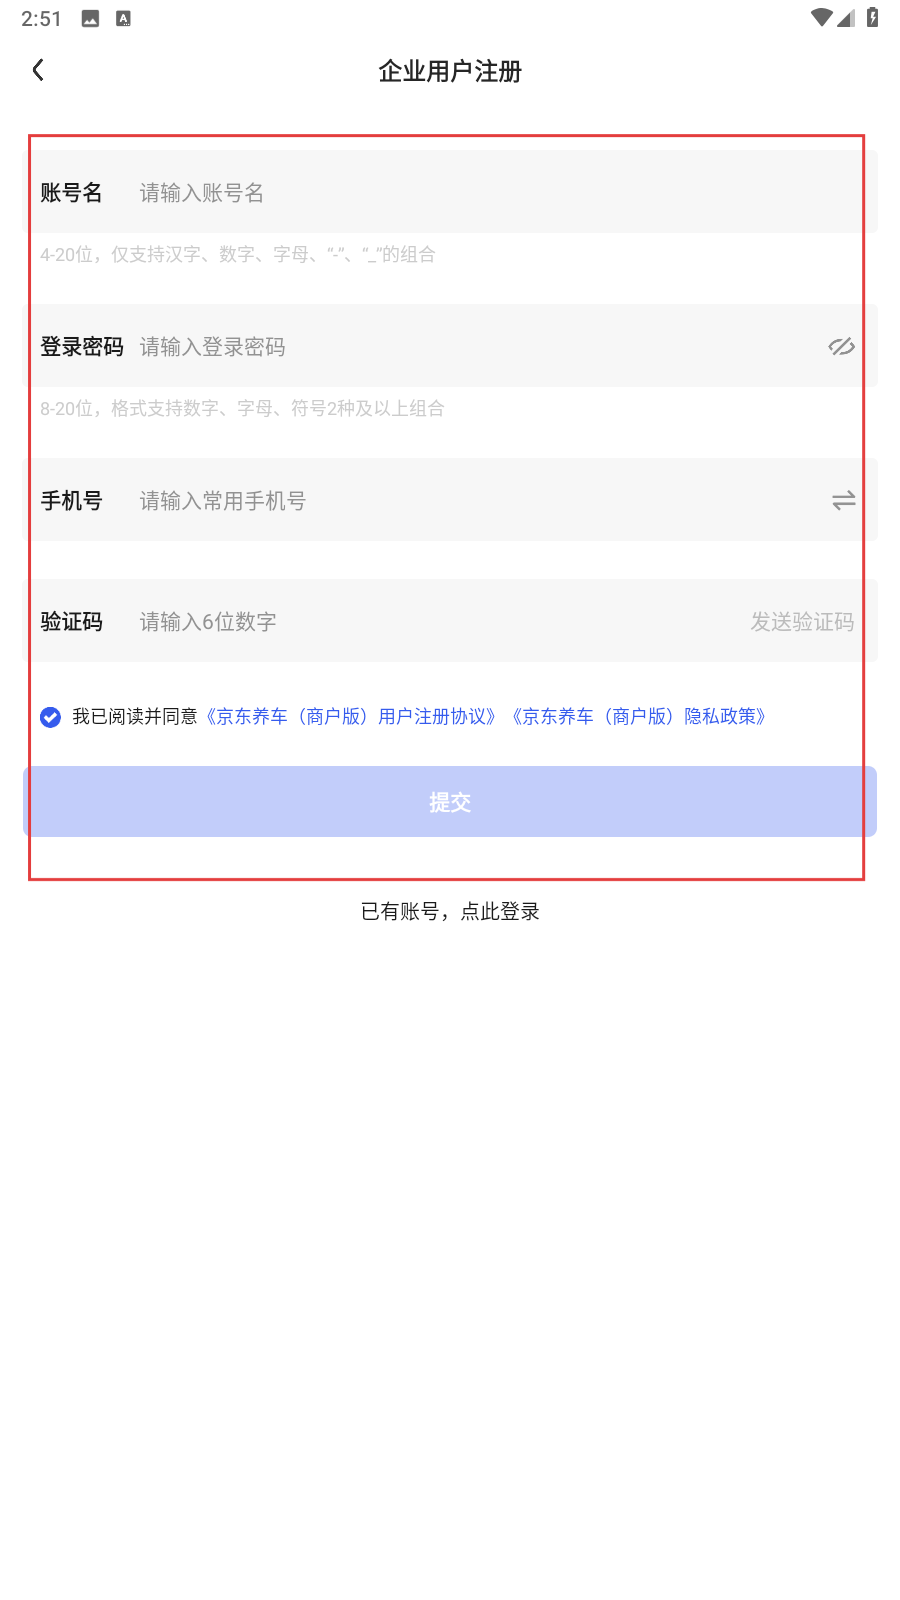Tap the 2:51 clock in status bar
The width and height of the screenshot is (900, 1600).
pyautogui.click(x=41, y=18)
